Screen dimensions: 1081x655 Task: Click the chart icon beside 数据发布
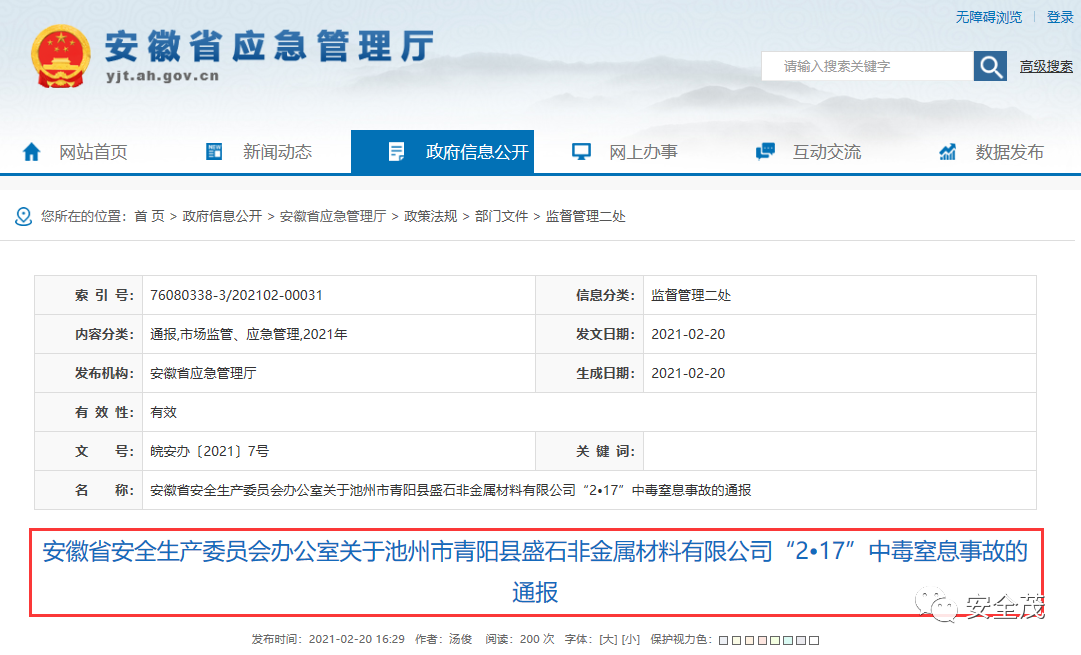pos(948,152)
